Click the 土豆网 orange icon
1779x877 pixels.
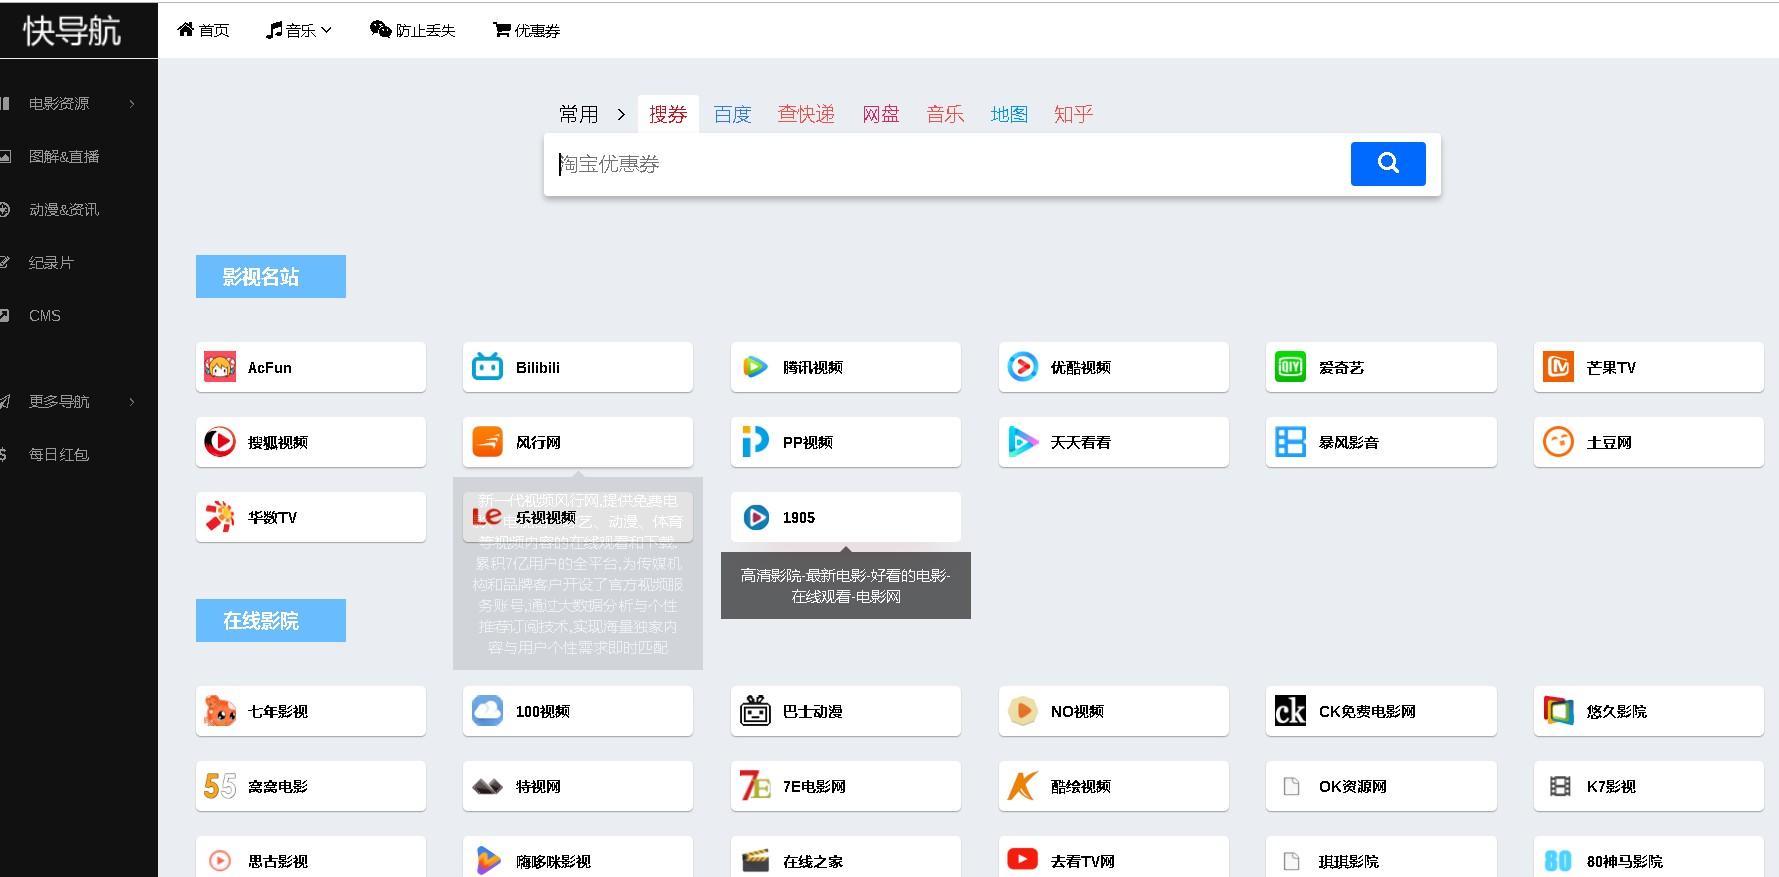click(x=1558, y=442)
